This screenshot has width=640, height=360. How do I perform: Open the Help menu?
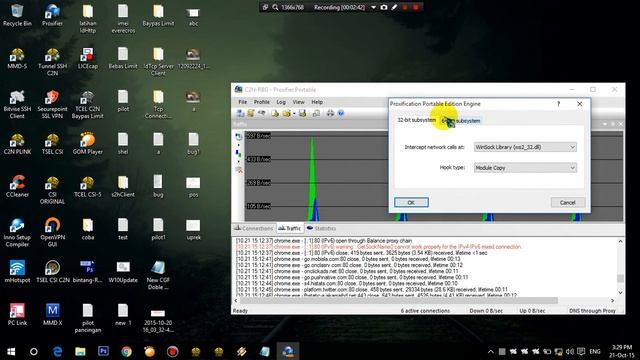[x=317, y=102]
